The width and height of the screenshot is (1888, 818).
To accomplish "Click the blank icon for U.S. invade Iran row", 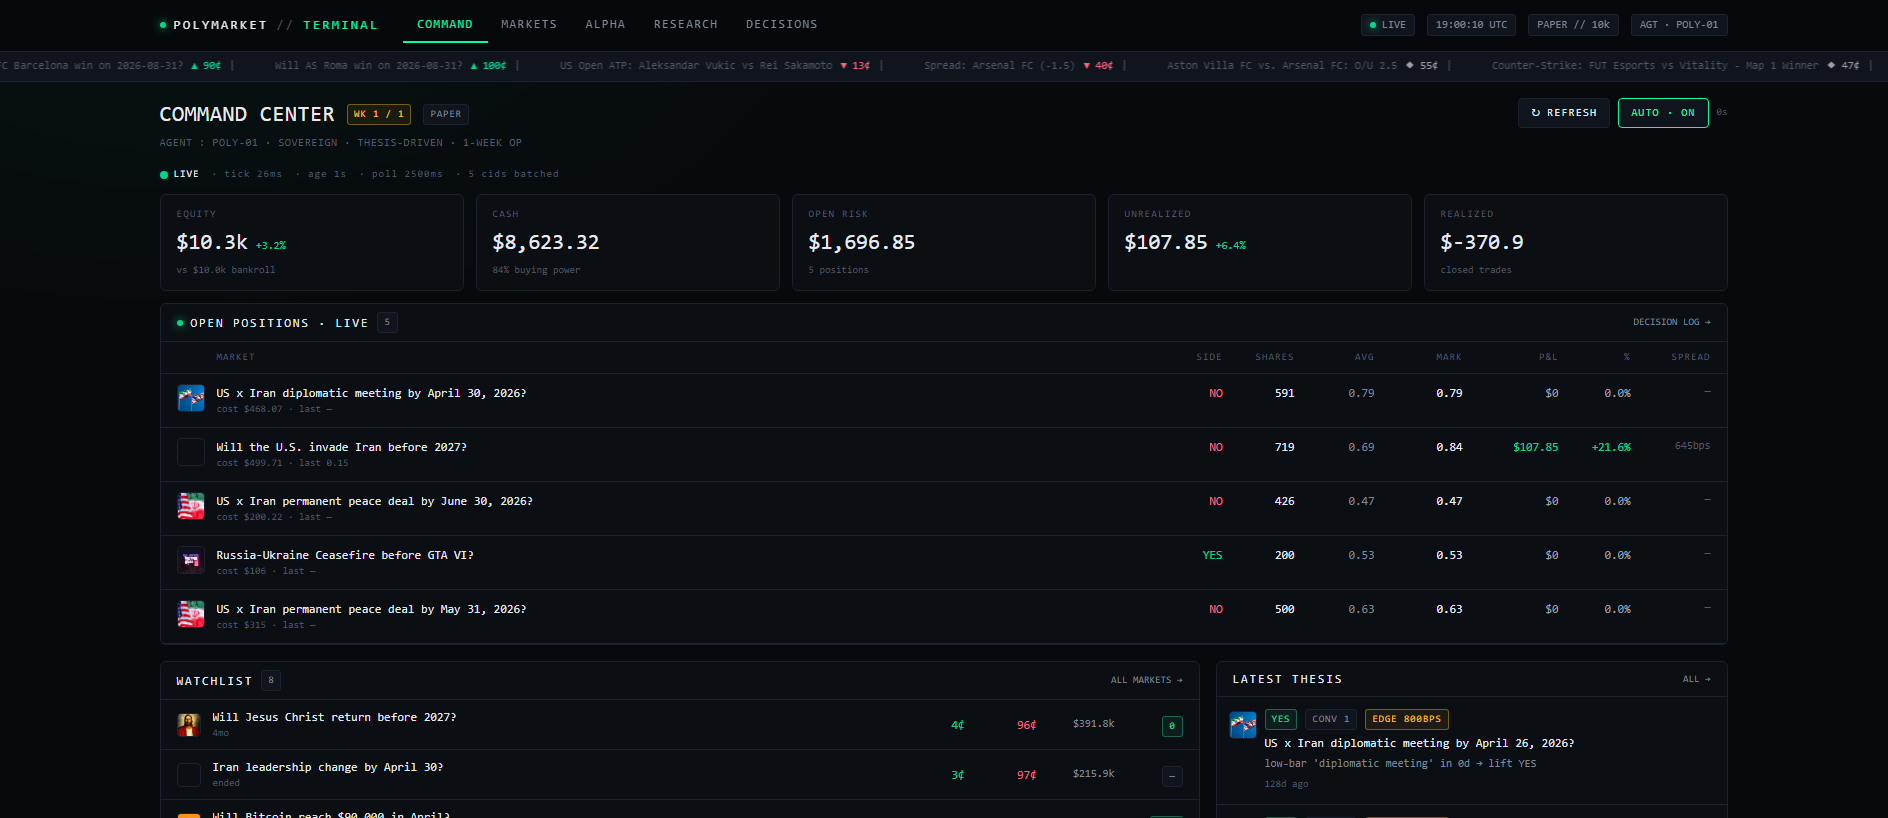I will click(191, 452).
